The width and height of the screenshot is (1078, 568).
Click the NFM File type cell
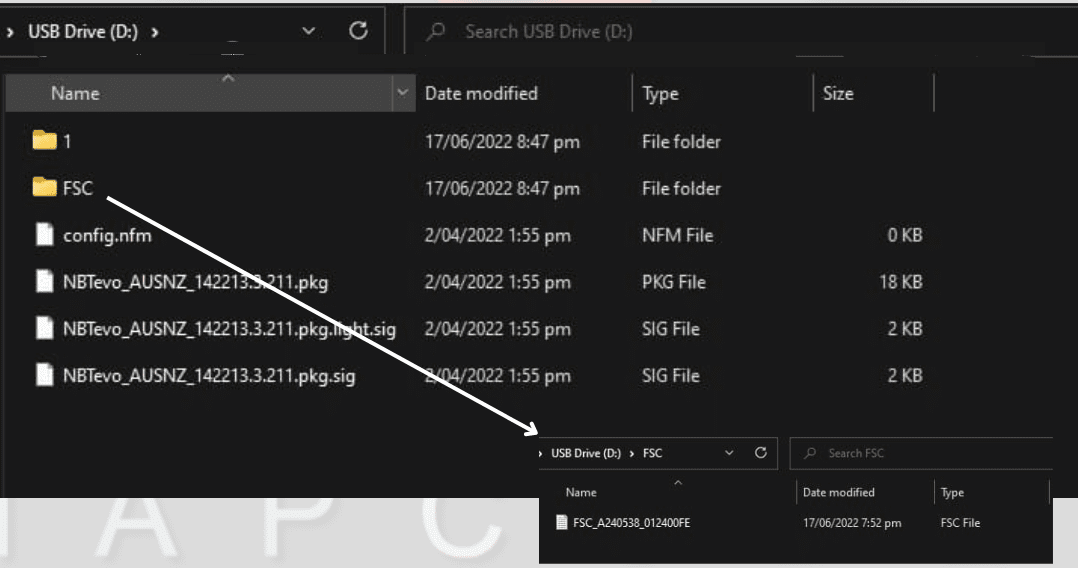coord(678,235)
